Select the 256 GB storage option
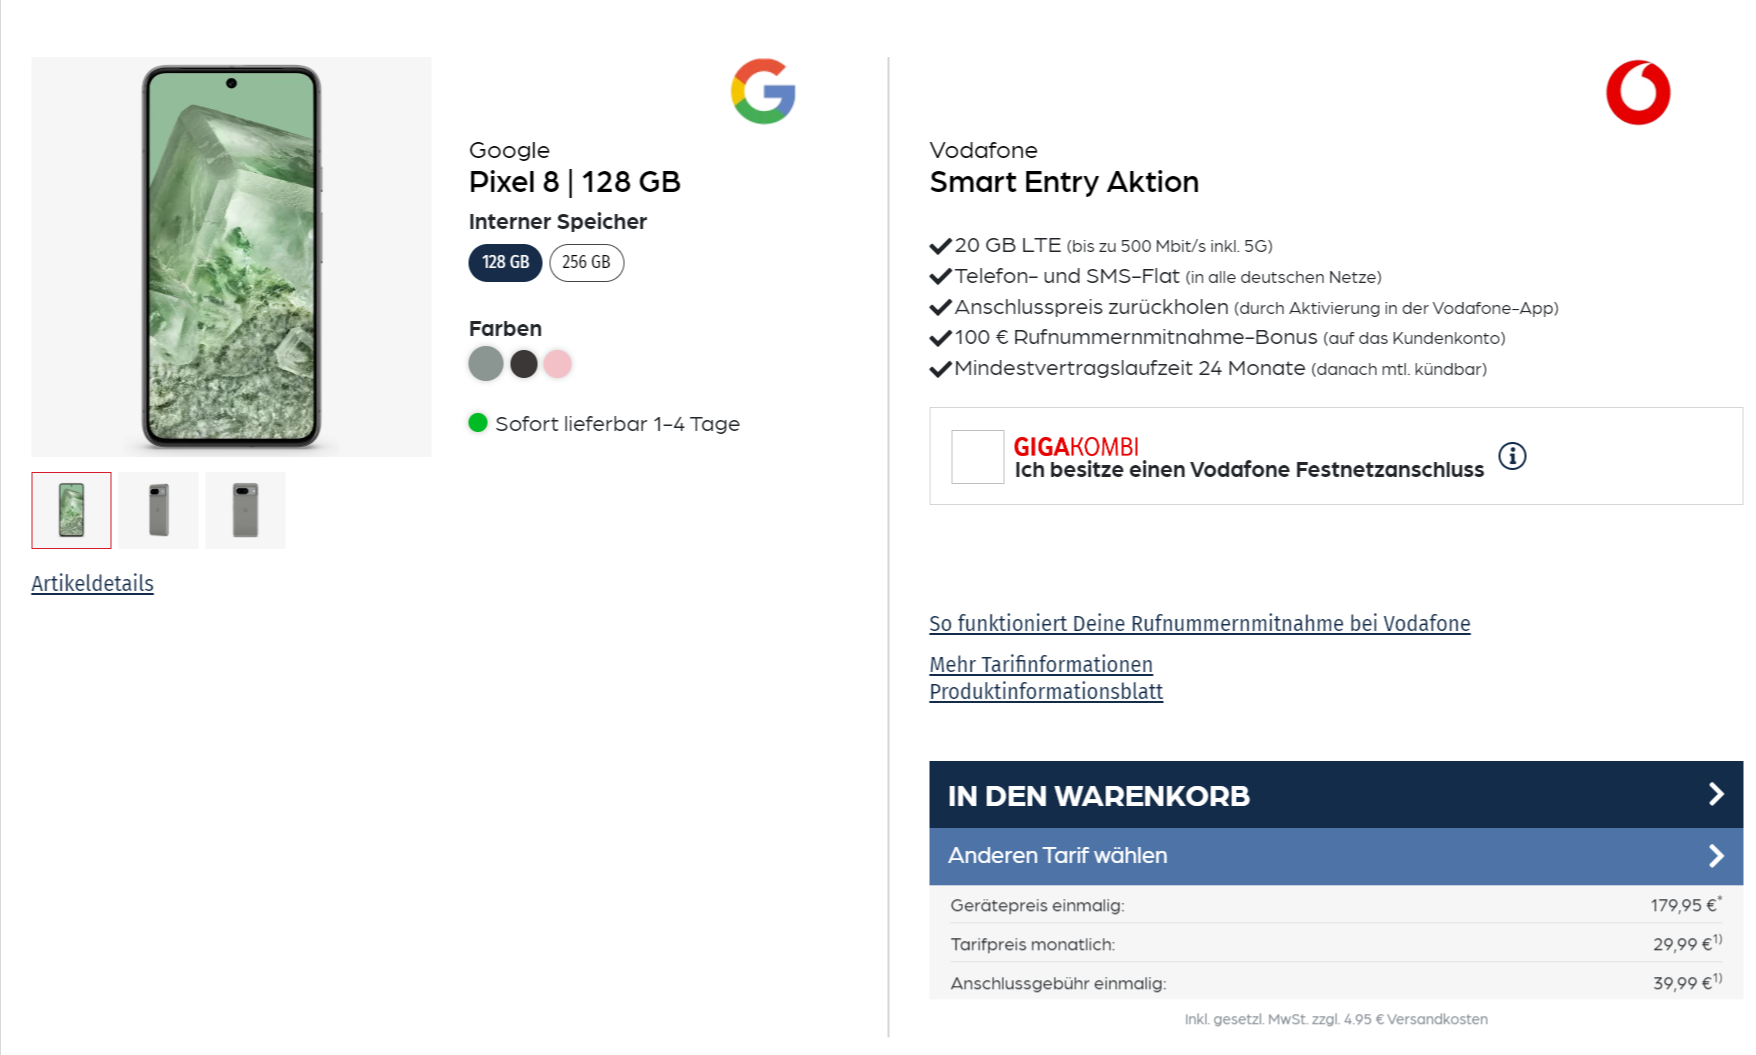Screen dimensions: 1756x1055 tap(586, 262)
